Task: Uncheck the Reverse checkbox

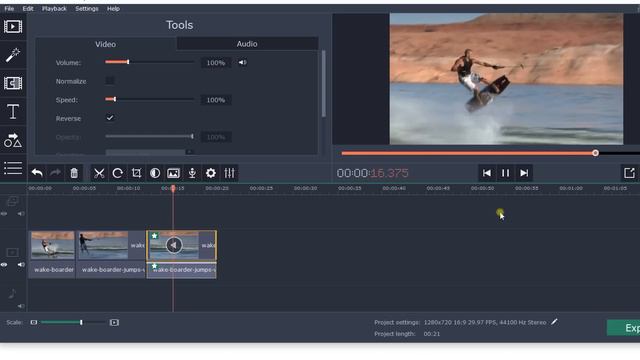Action: coord(110,118)
